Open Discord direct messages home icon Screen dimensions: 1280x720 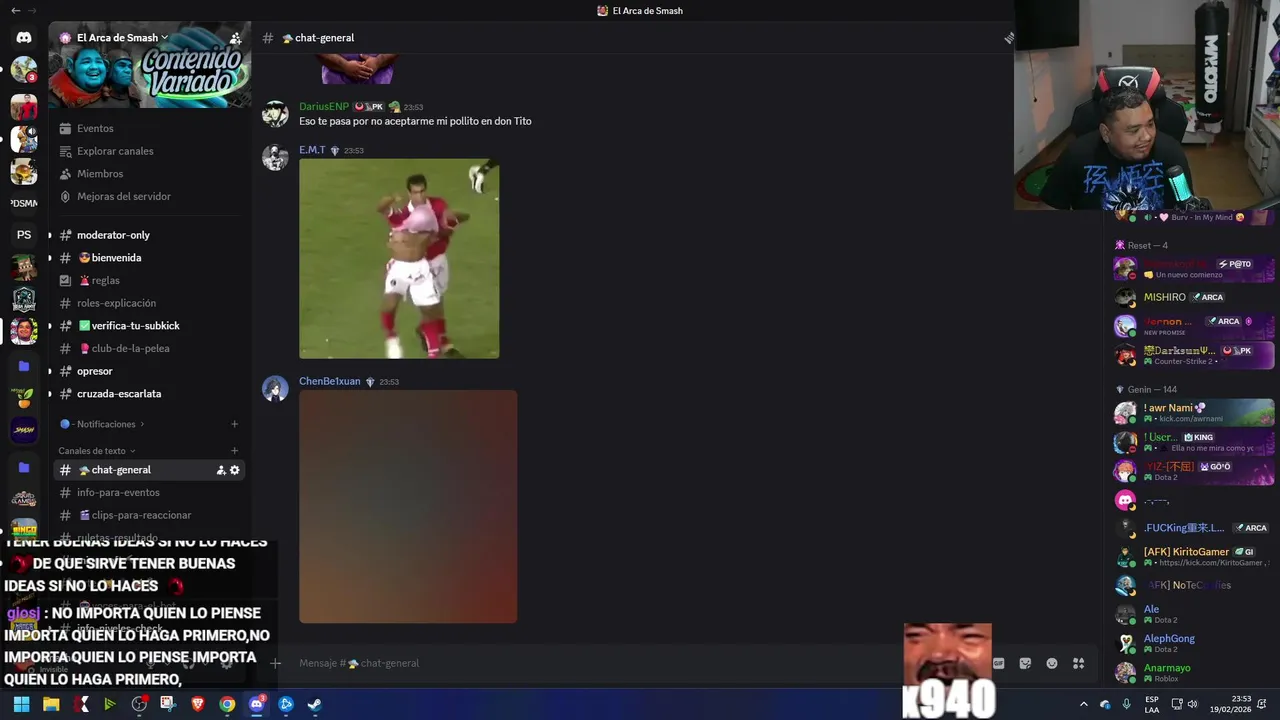(x=24, y=37)
